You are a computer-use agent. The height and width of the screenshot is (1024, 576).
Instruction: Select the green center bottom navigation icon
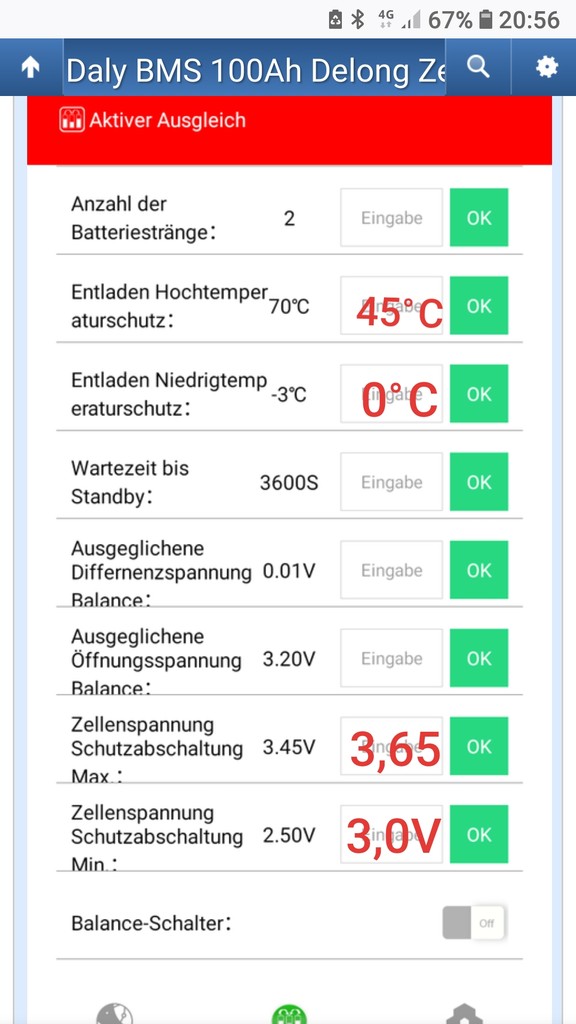pos(289,1014)
